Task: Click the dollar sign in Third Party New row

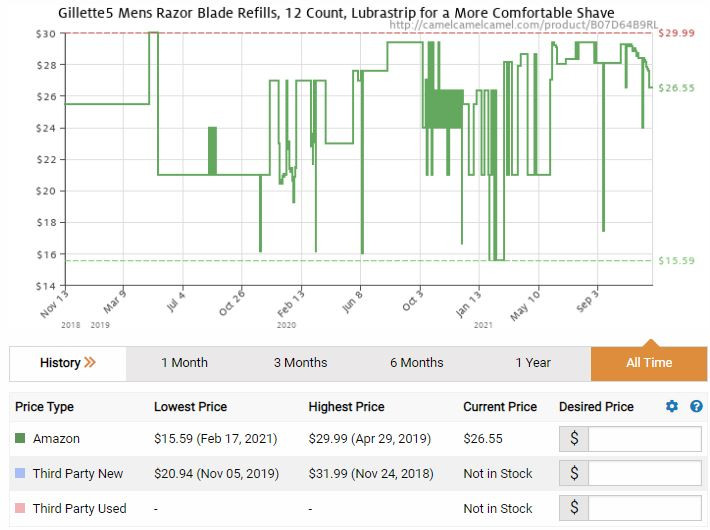Action: tap(574, 473)
